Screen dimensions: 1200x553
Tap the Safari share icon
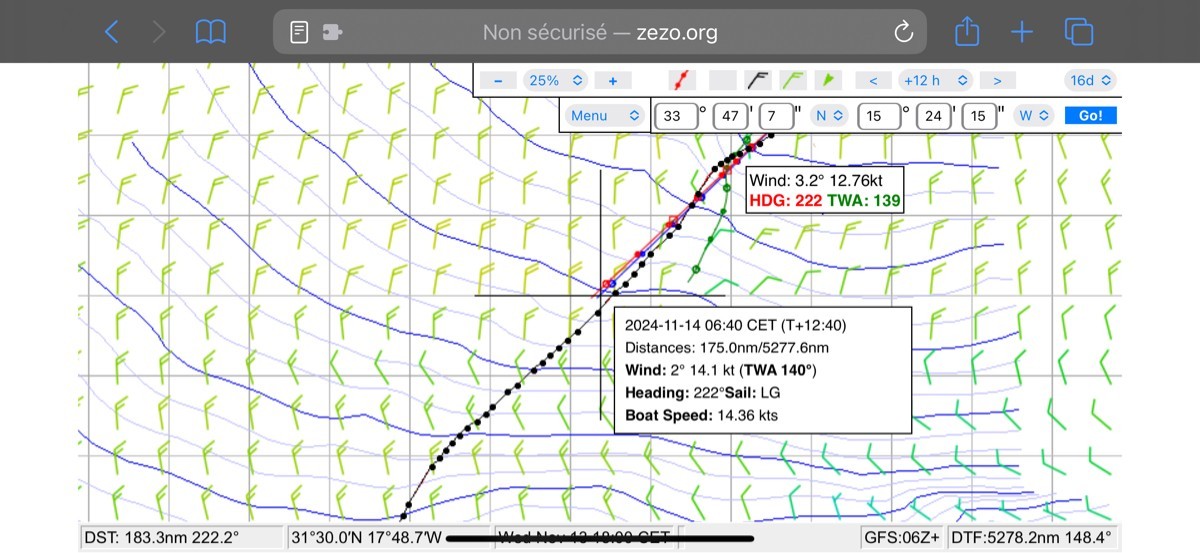tap(966, 32)
